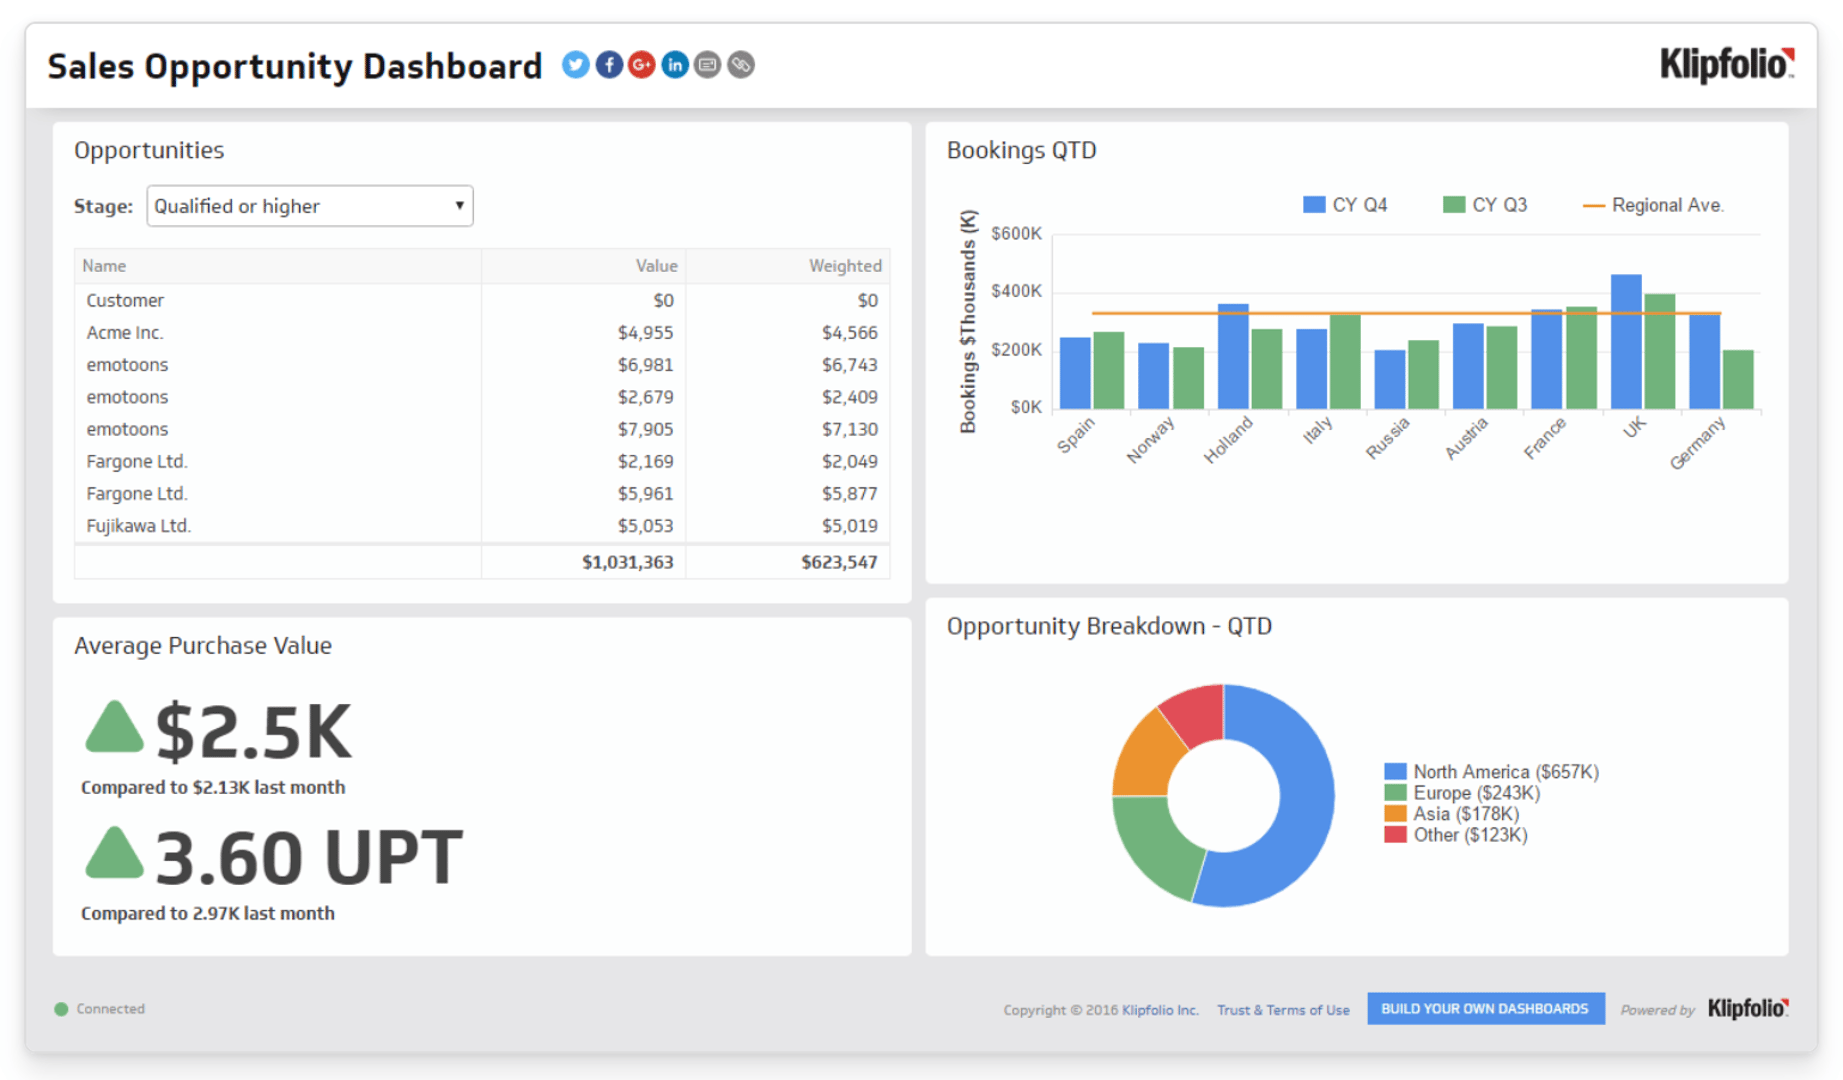
Task: Share dashboard via the Twitter icon
Action: [x=576, y=65]
